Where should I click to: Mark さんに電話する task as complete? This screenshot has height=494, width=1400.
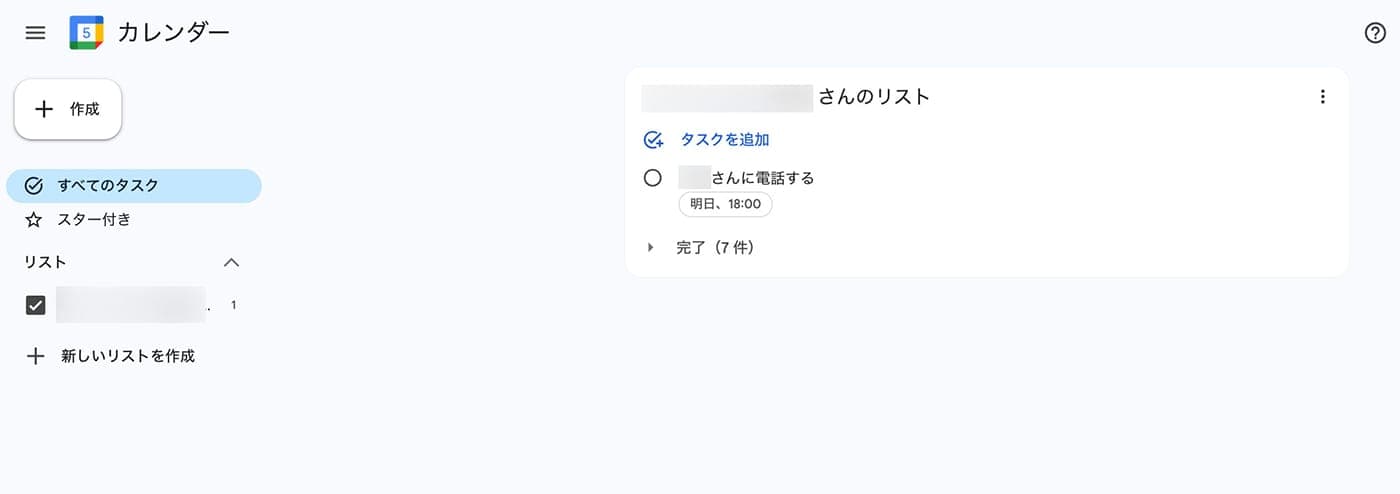[x=653, y=178]
